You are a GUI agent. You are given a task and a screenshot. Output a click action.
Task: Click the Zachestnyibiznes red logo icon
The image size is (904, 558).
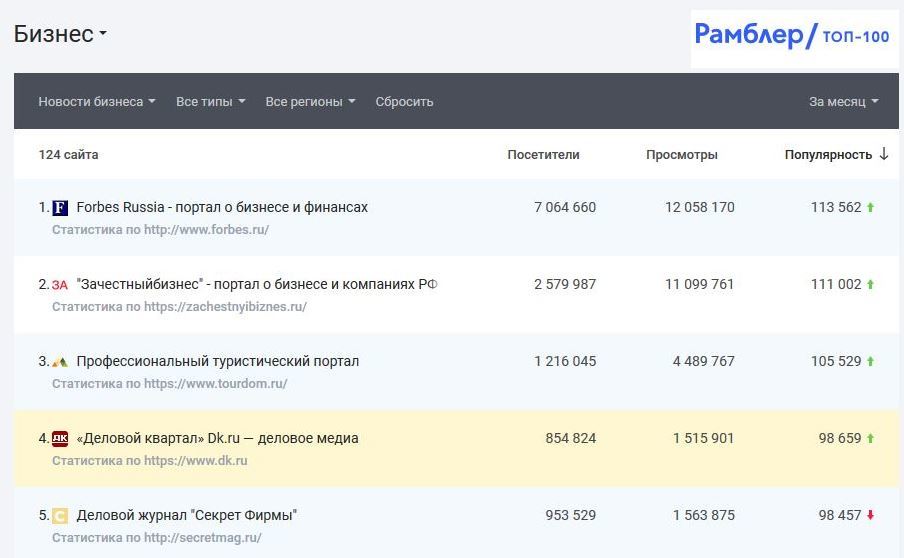pyautogui.click(x=60, y=285)
